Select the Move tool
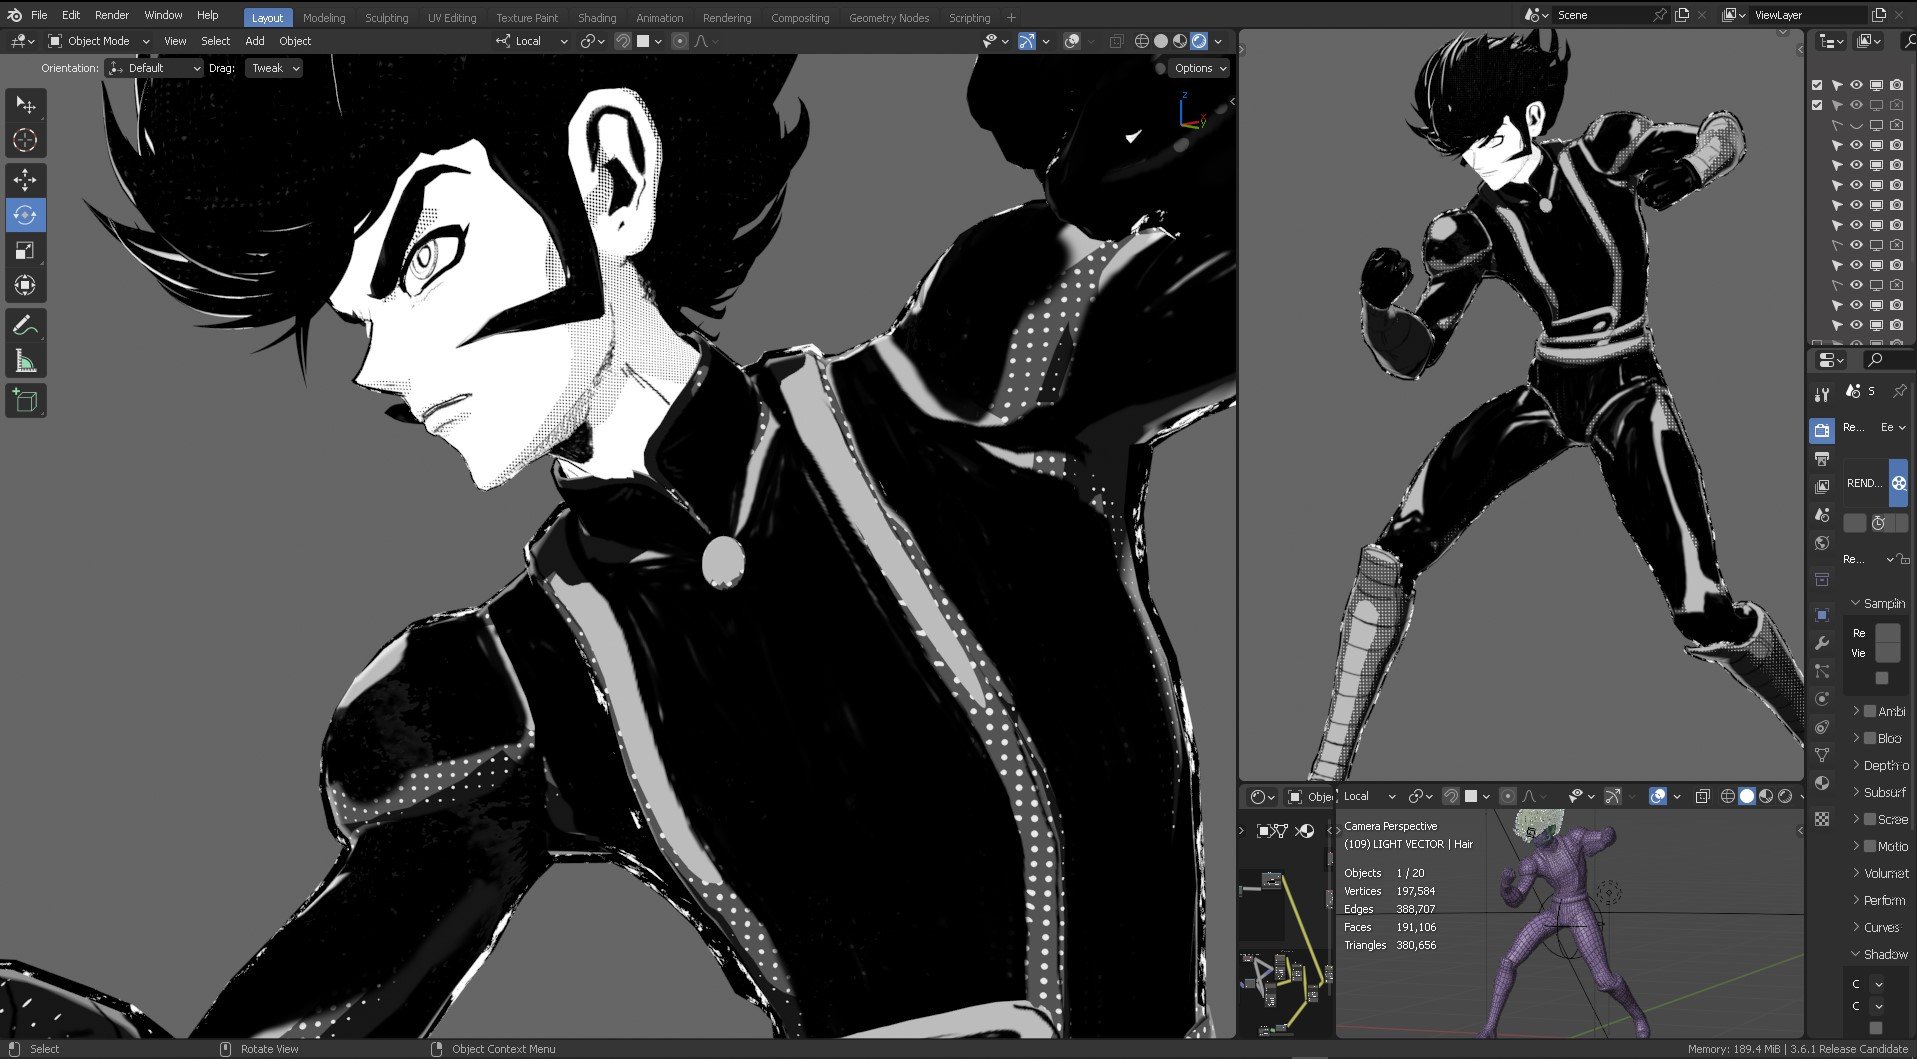Image resolution: width=1917 pixels, height=1059 pixels. click(x=26, y=180)
